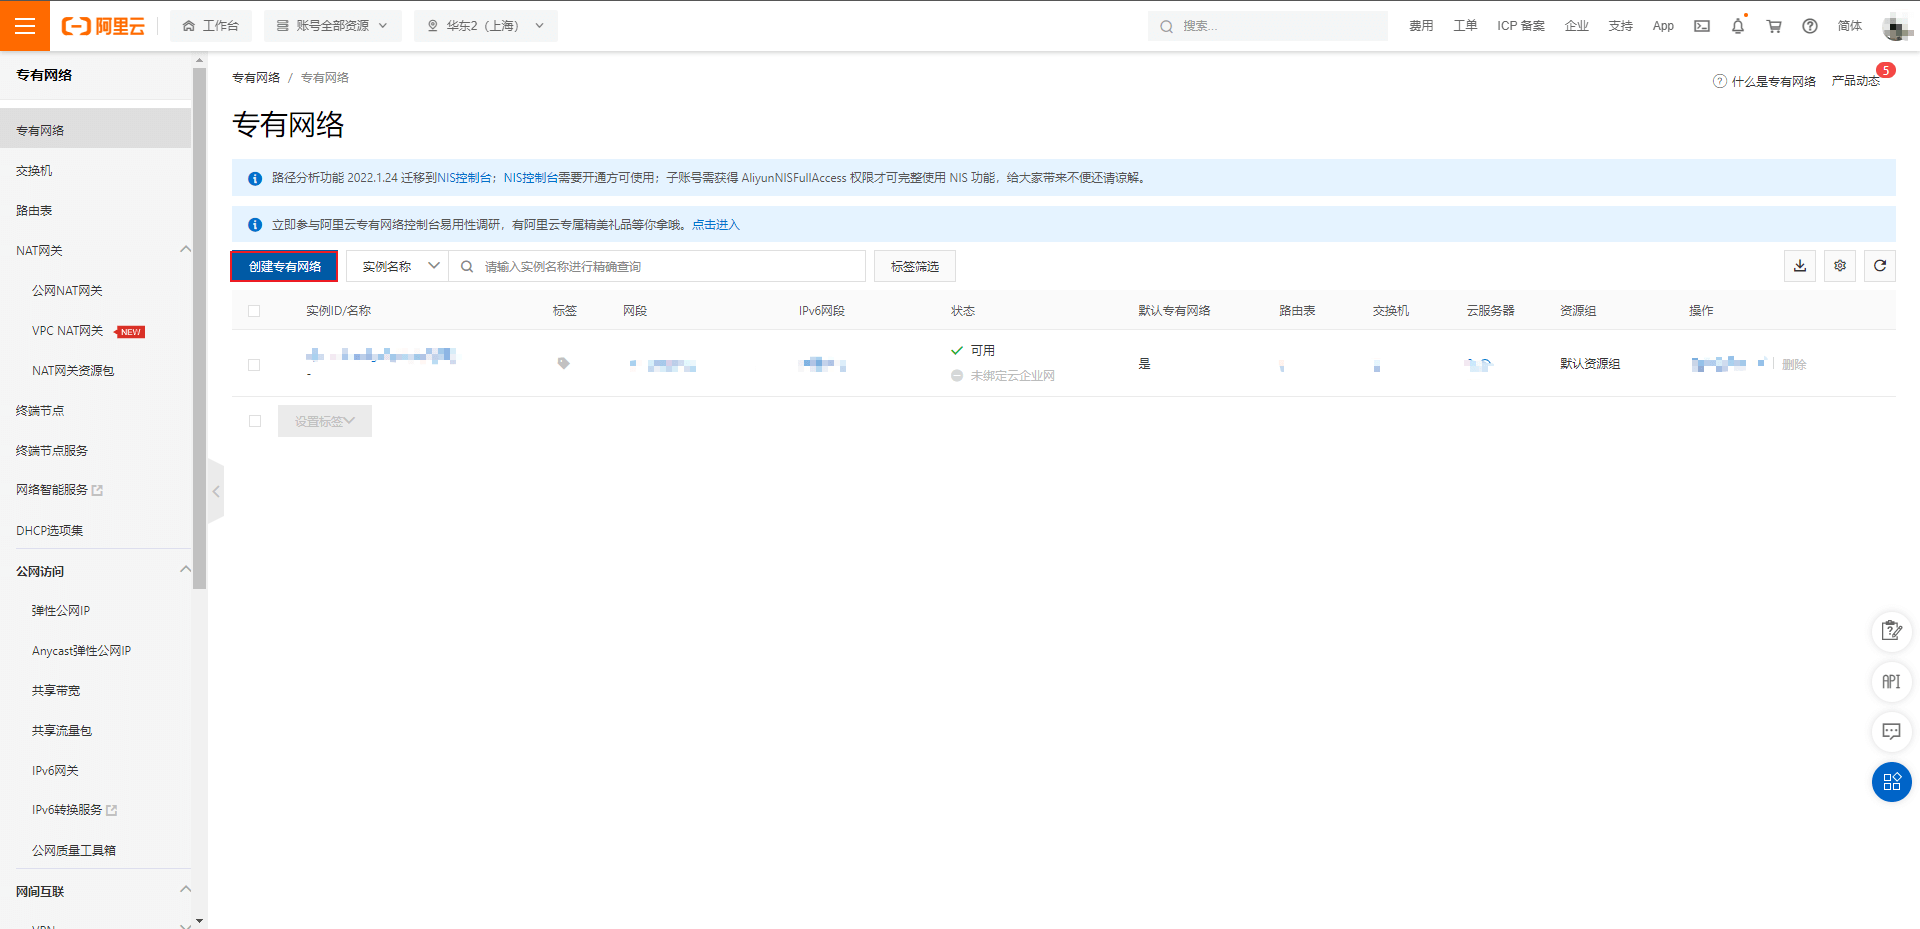Image resolution: width=1920 pixels, height=929 pixels.
Task: Launch Cloud Shell terminal icon
Action: tap(1702, 26)
